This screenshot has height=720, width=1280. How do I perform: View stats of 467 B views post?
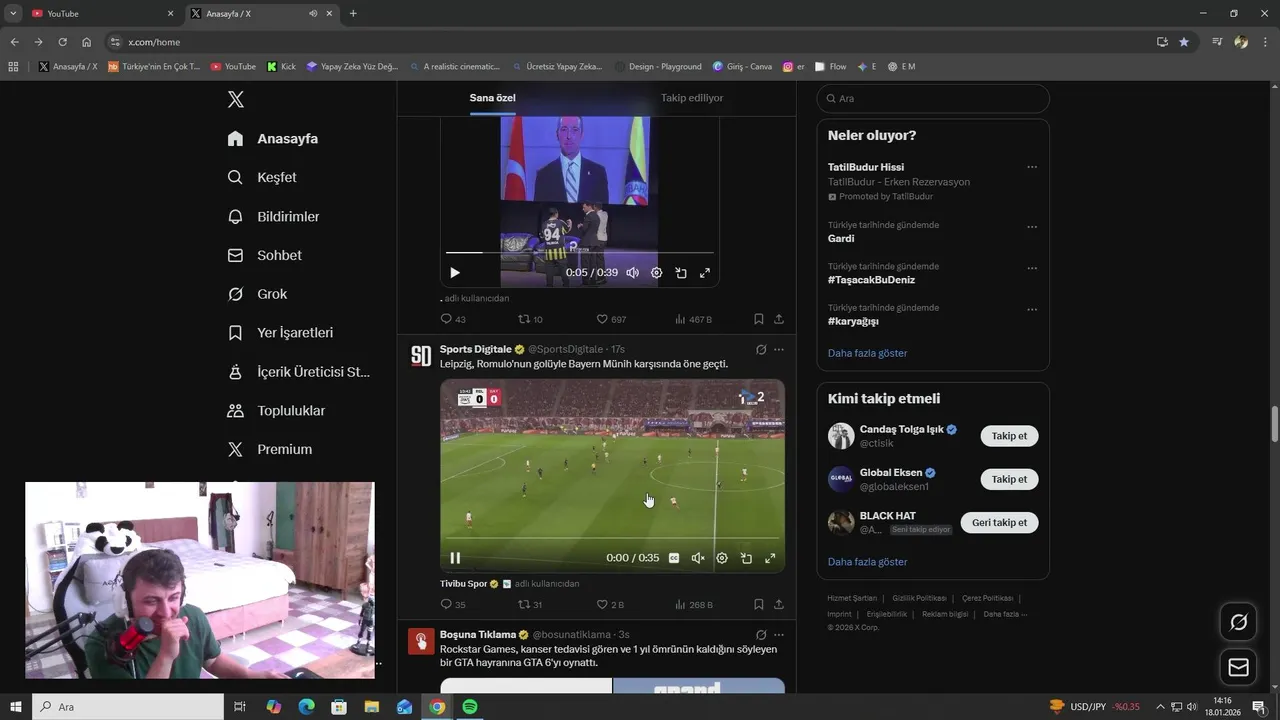point(693,319)
